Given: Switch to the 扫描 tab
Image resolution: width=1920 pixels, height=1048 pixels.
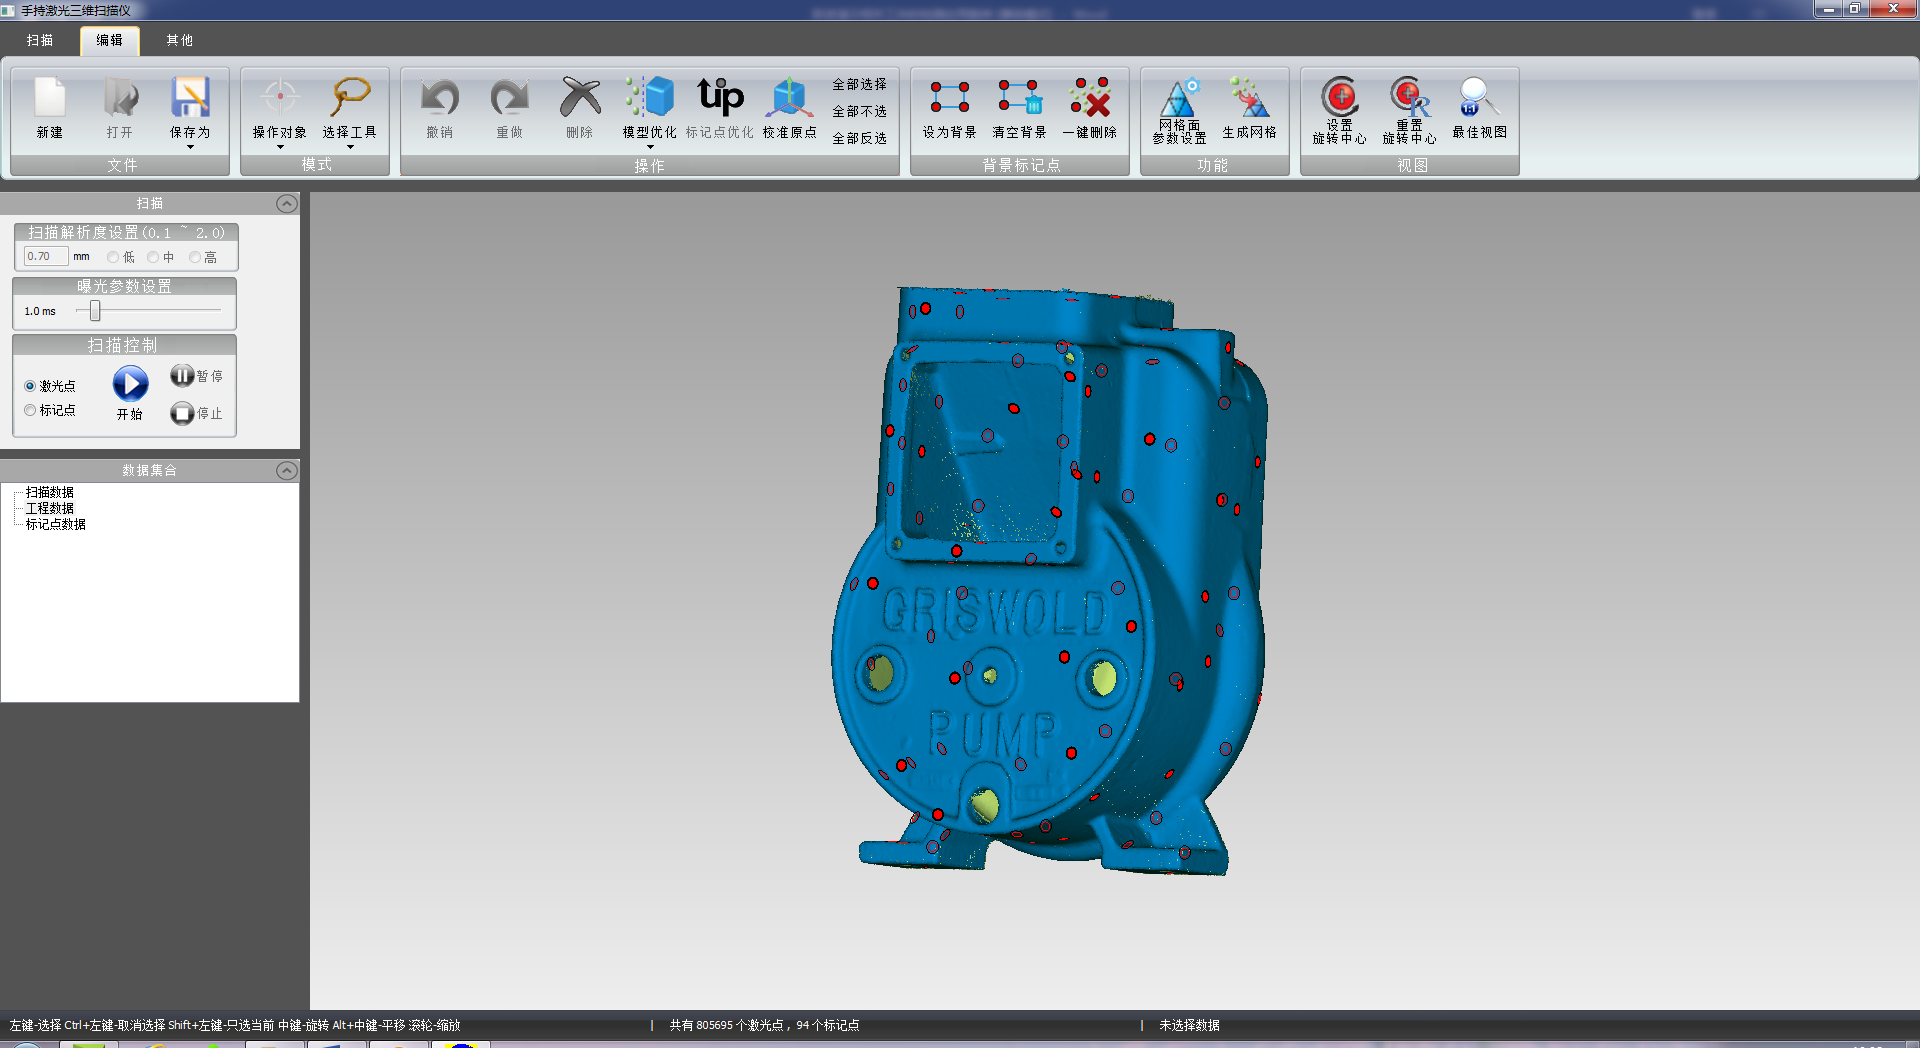Looking at the screenshot, I should [40, 40].
